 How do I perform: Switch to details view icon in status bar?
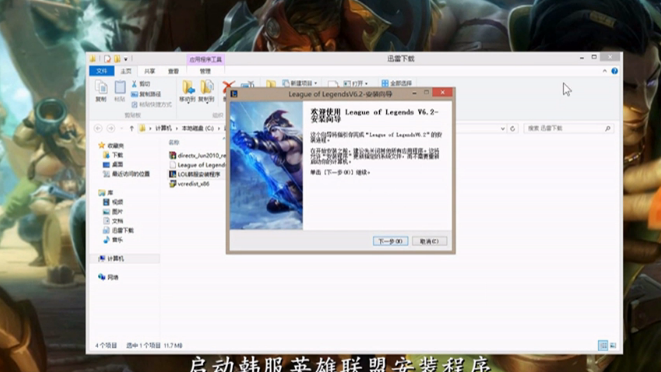click(603, 345)
